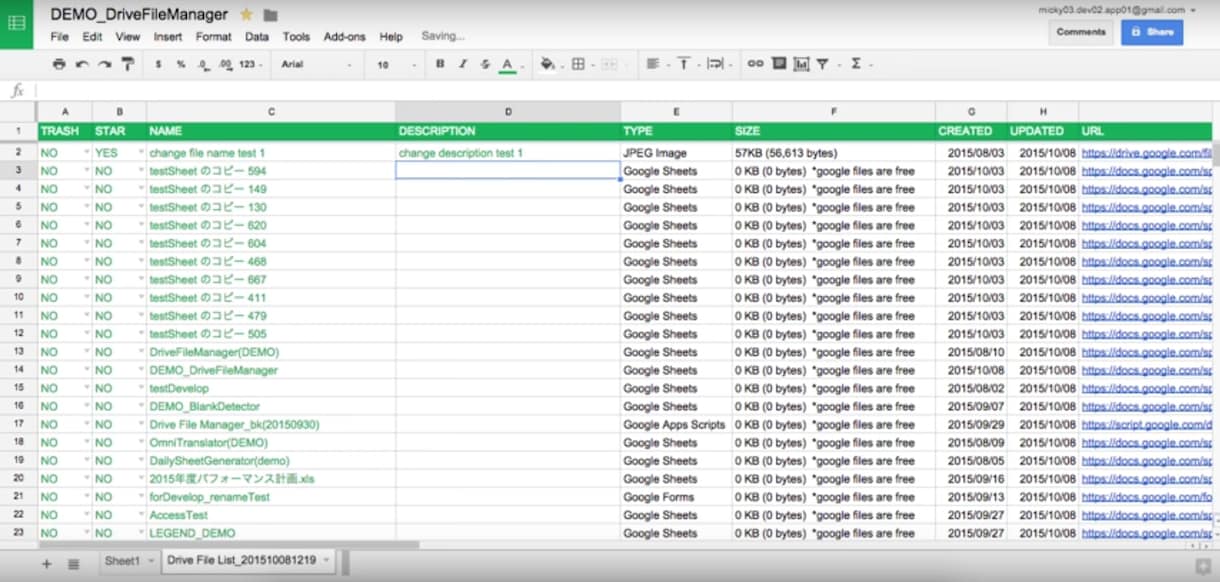Star the DEMO_DriveFileManager document
The width and height of the screenshot is (1220, 582).
point(246,15)
